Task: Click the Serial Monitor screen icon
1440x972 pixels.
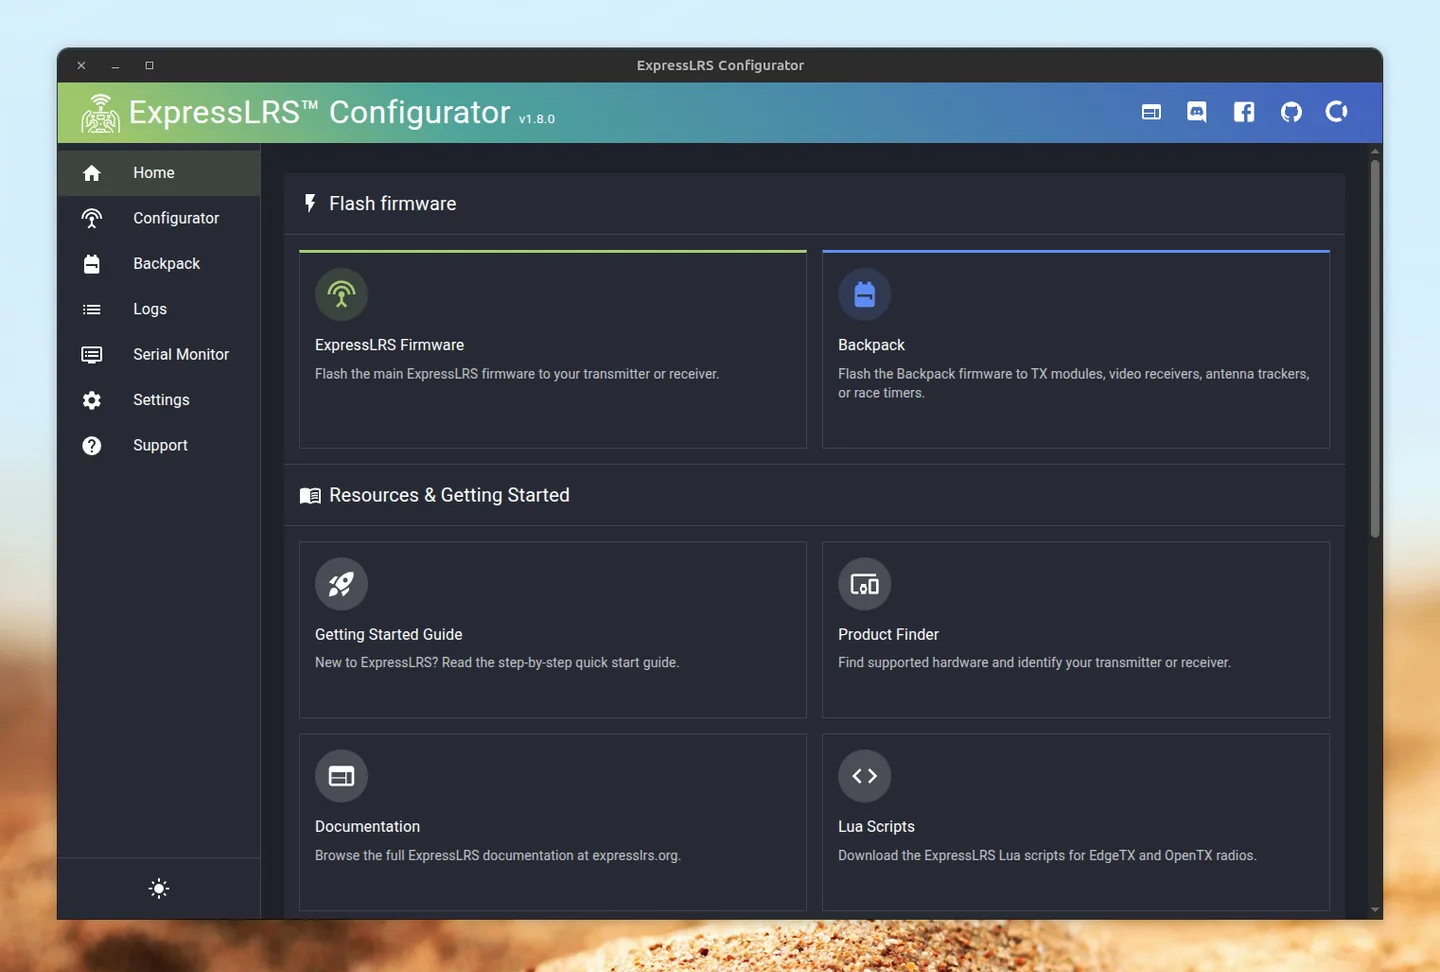Action: (92, 355)
